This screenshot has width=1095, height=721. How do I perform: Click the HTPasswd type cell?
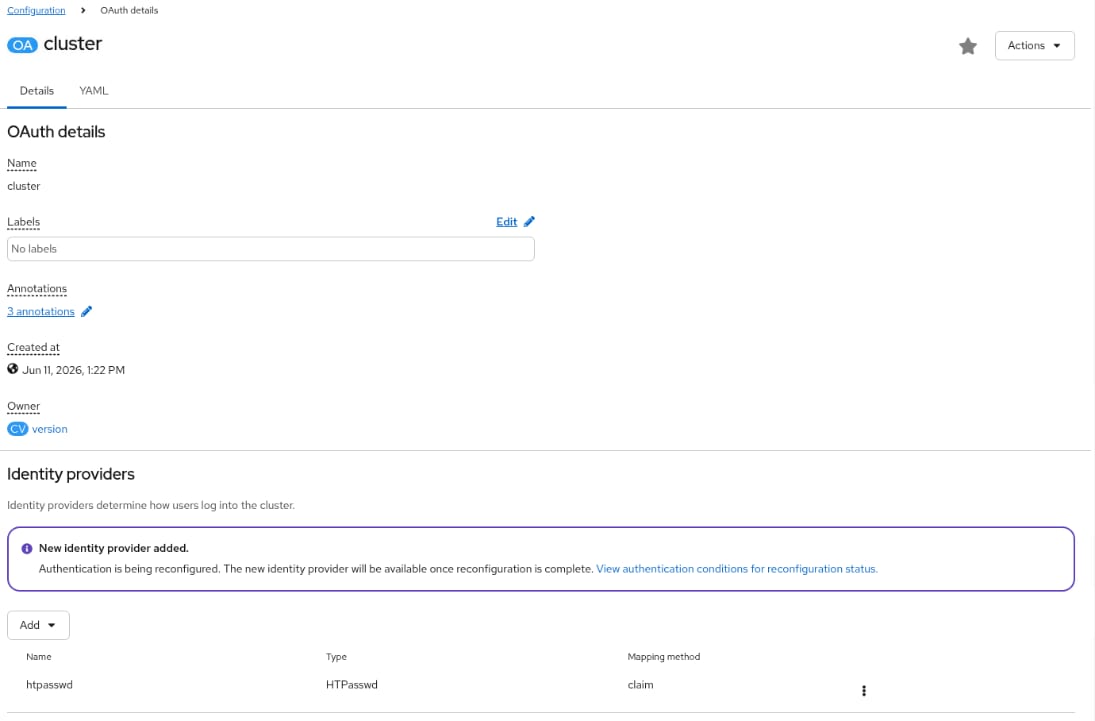coord(352,685)
